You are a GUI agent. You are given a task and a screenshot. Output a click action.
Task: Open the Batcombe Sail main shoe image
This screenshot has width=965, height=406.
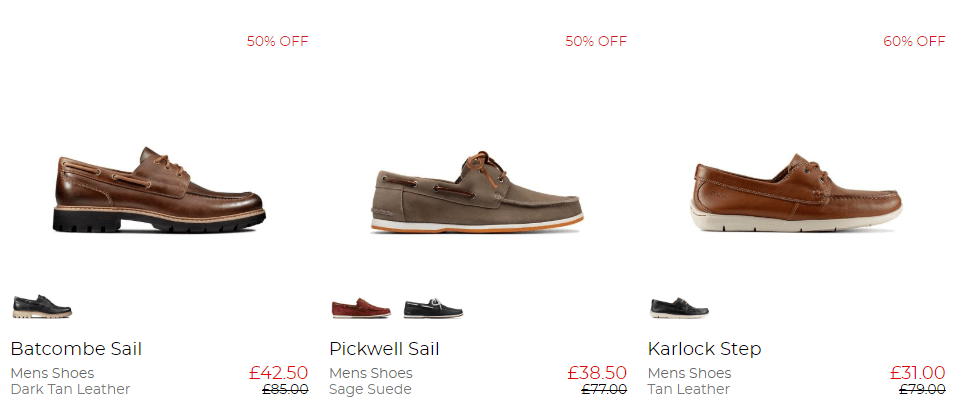159,190
